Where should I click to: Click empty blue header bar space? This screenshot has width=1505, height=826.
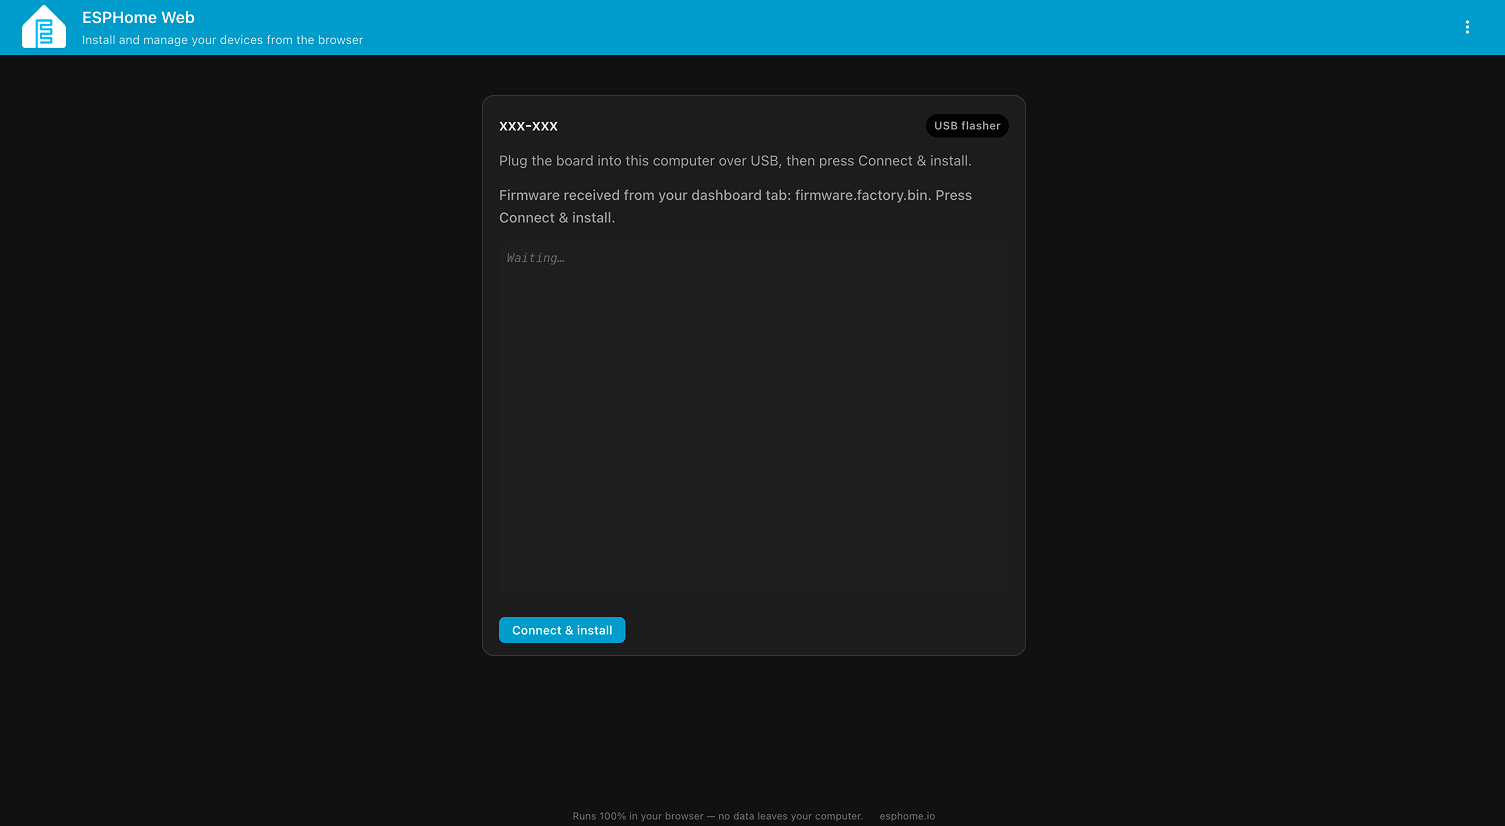coord(900,27)
